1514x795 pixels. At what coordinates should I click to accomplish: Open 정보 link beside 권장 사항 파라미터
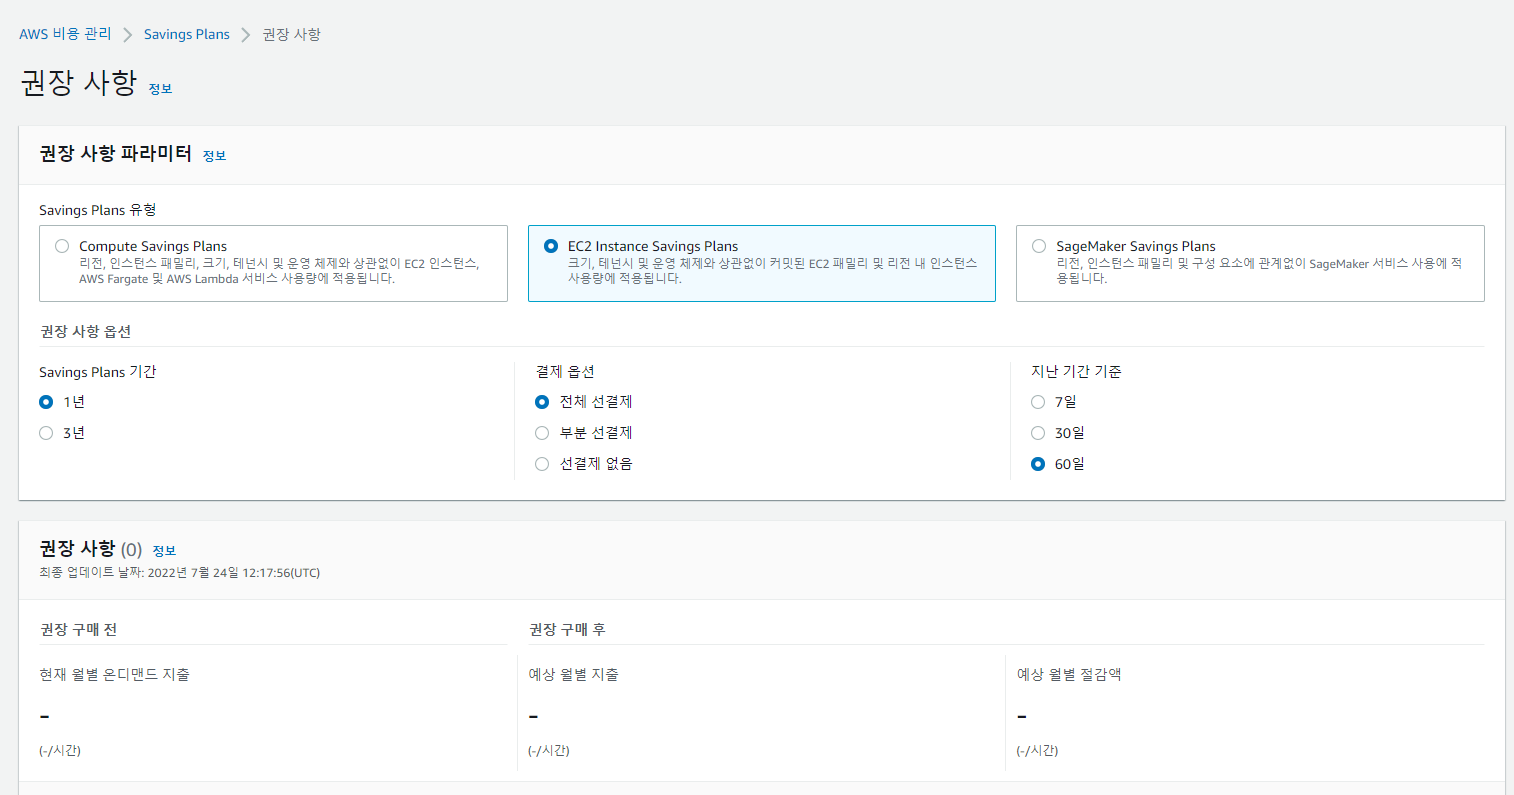214,156
